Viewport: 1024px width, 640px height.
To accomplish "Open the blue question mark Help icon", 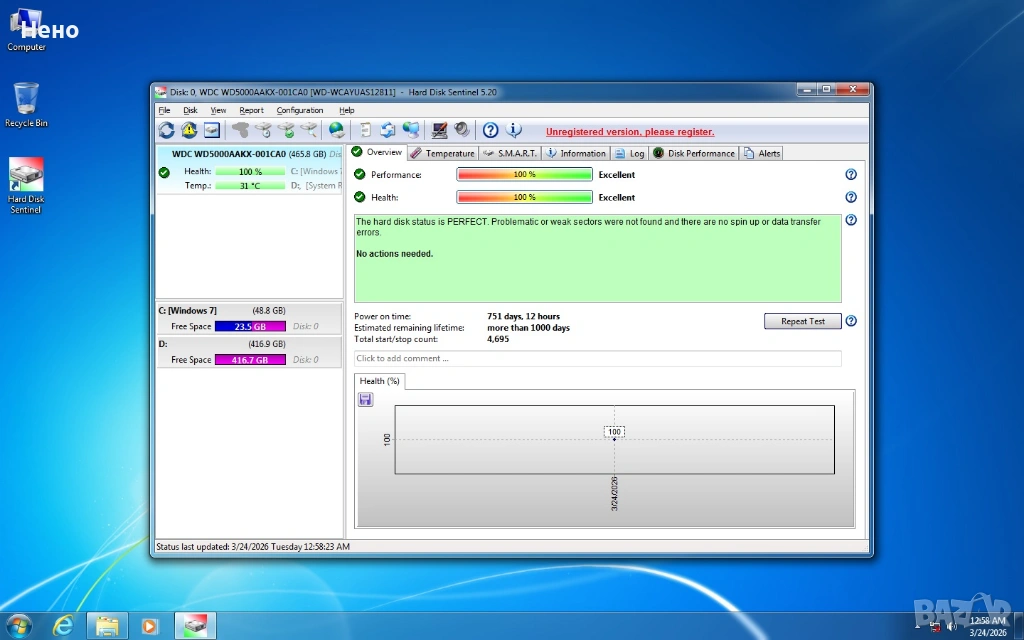I will 490,130.
